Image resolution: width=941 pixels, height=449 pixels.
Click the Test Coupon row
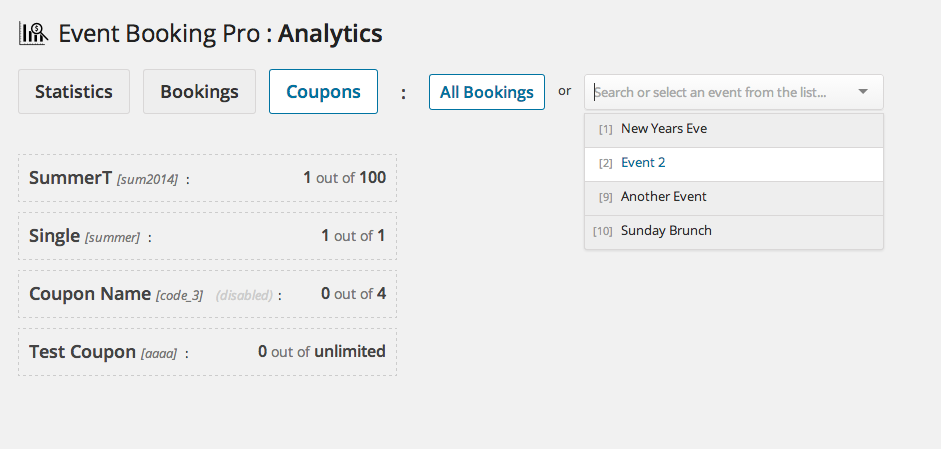[x=207, y=352]
